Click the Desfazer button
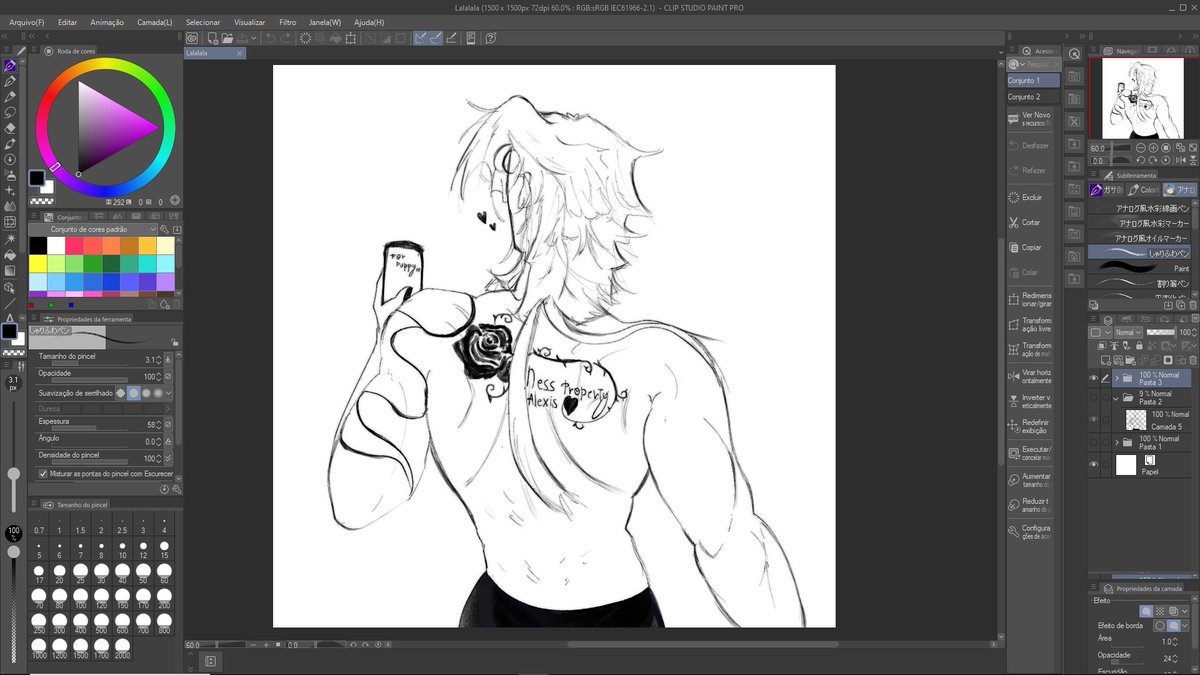The image size is (1200, 675). coord(1030,145)
